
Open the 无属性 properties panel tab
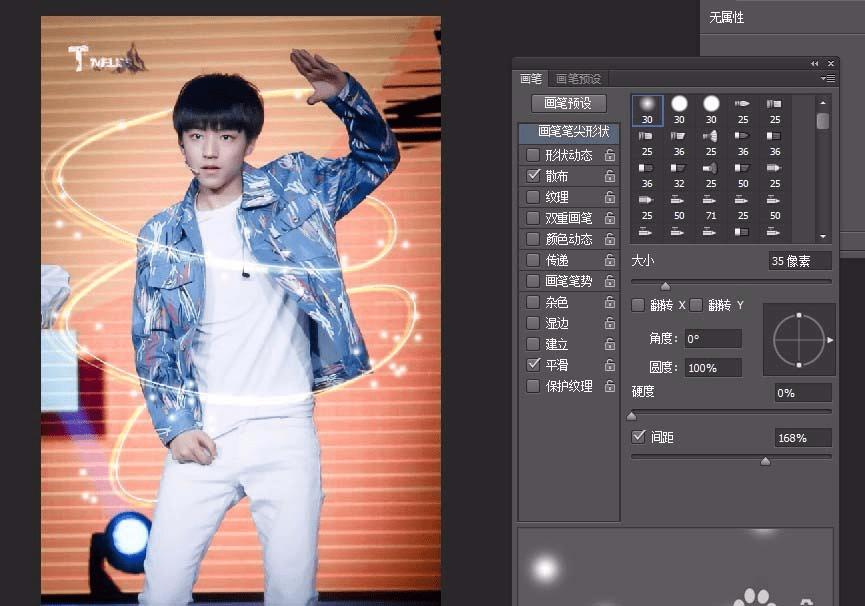pyautogui.click(x=726, y=18)
